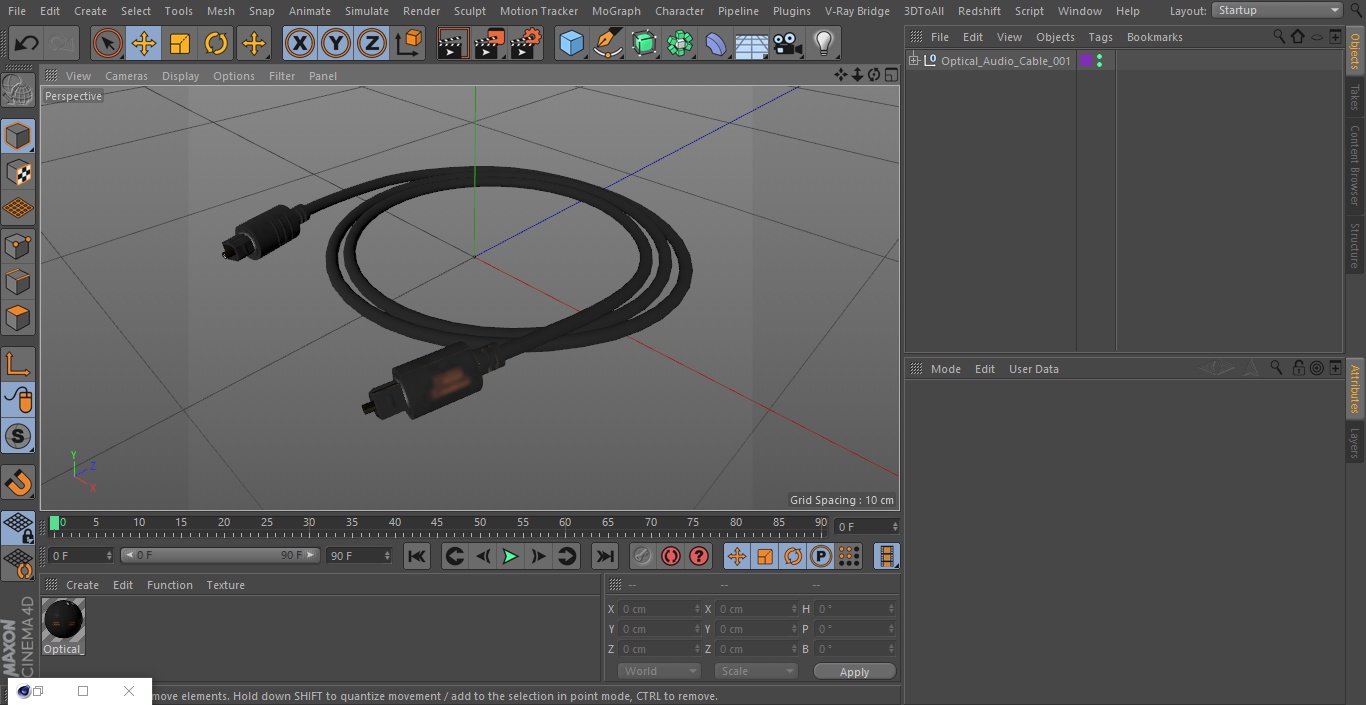The height and width of the screenshot is (705, 1366).
Task: Render the active view
Action: point(453,43)
